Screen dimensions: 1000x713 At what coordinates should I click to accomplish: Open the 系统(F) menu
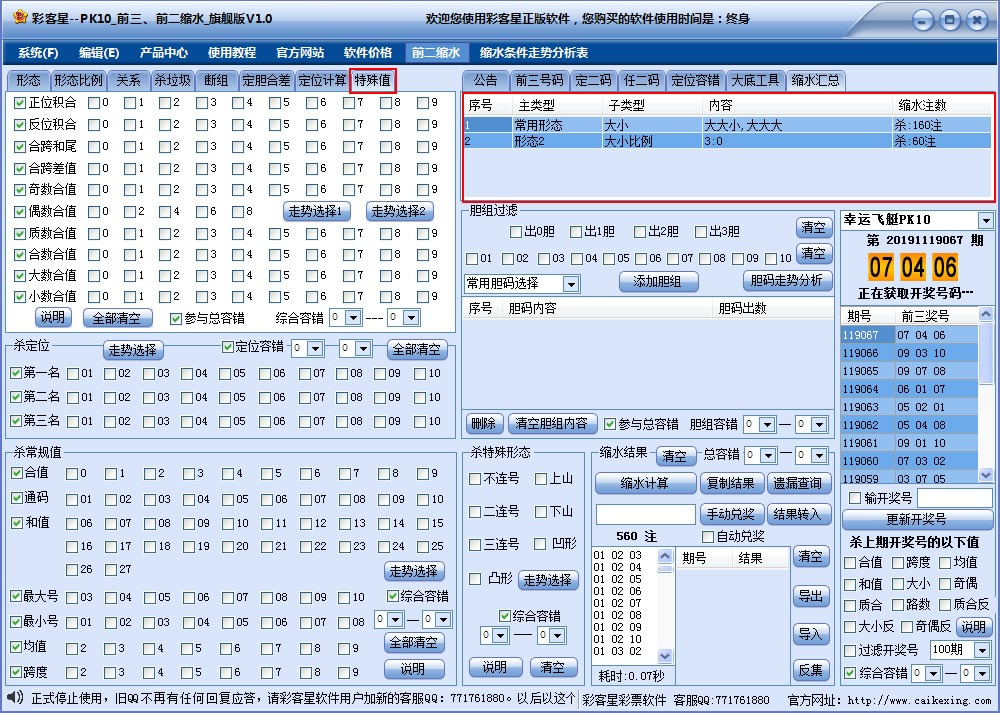35,52
